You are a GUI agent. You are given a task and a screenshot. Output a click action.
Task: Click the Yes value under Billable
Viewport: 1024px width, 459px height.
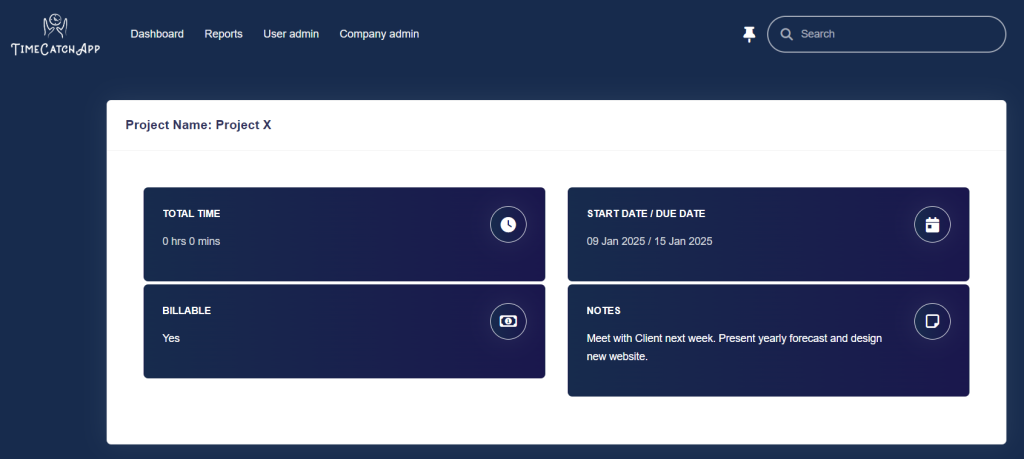(x=171, y=338)
